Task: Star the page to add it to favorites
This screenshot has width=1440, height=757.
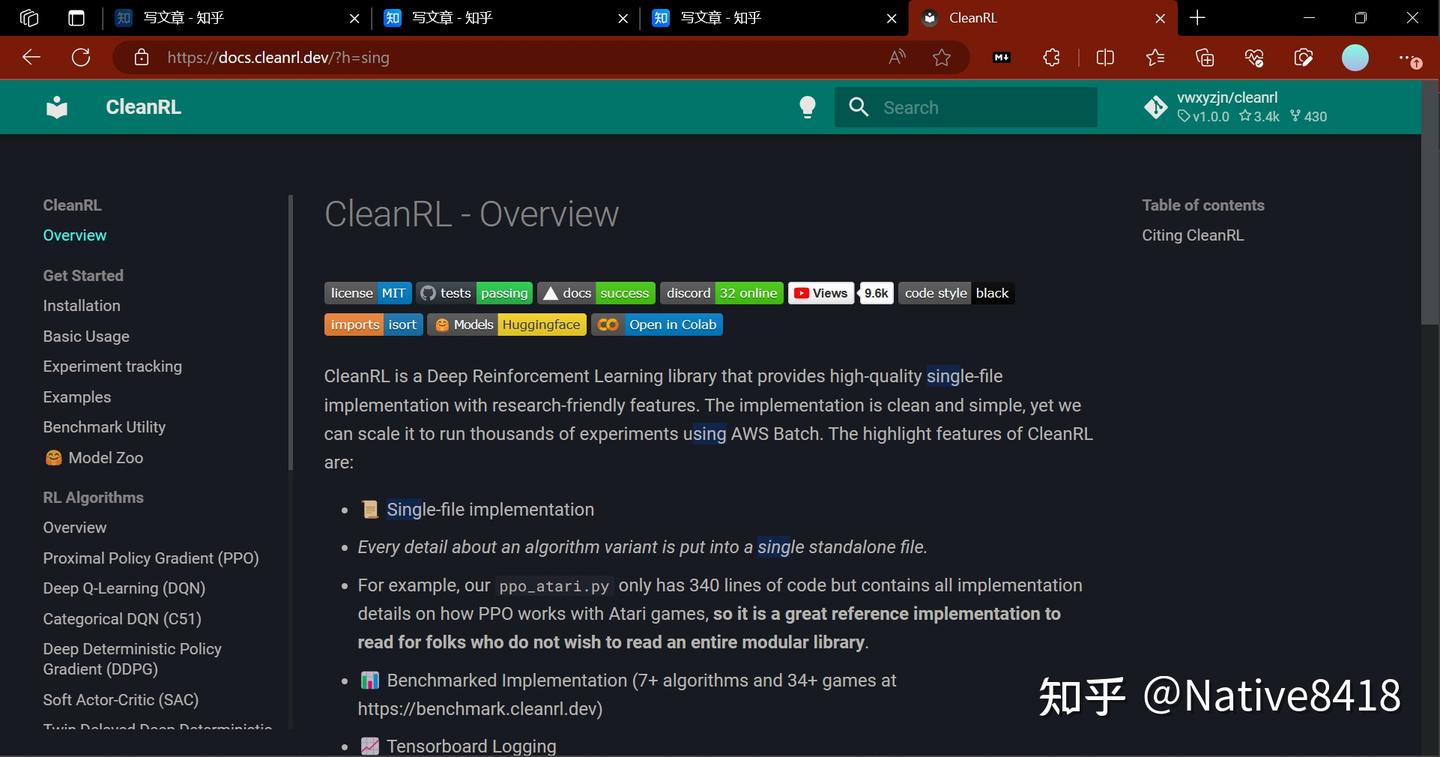Action: click(941, 57)
